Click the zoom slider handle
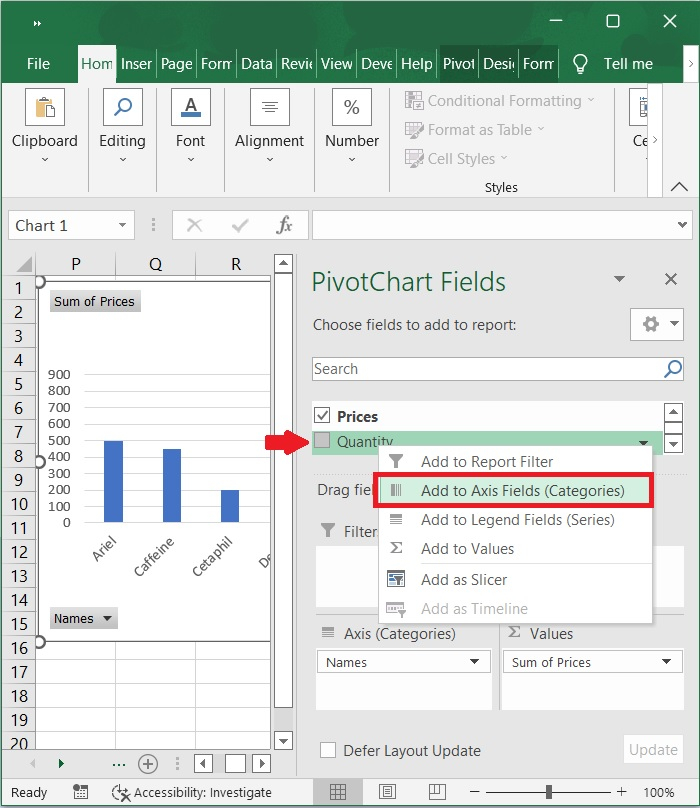The image size is (700, 808). pos(549,792)
